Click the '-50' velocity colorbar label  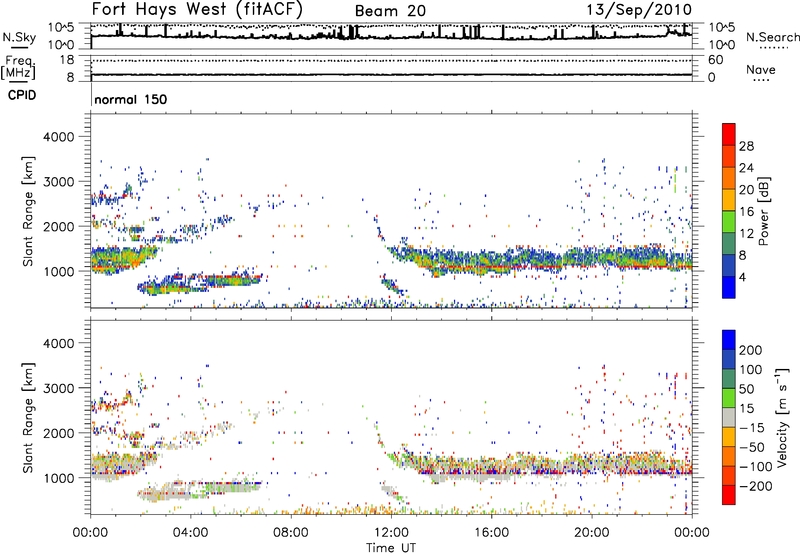(x=753, y=447)
